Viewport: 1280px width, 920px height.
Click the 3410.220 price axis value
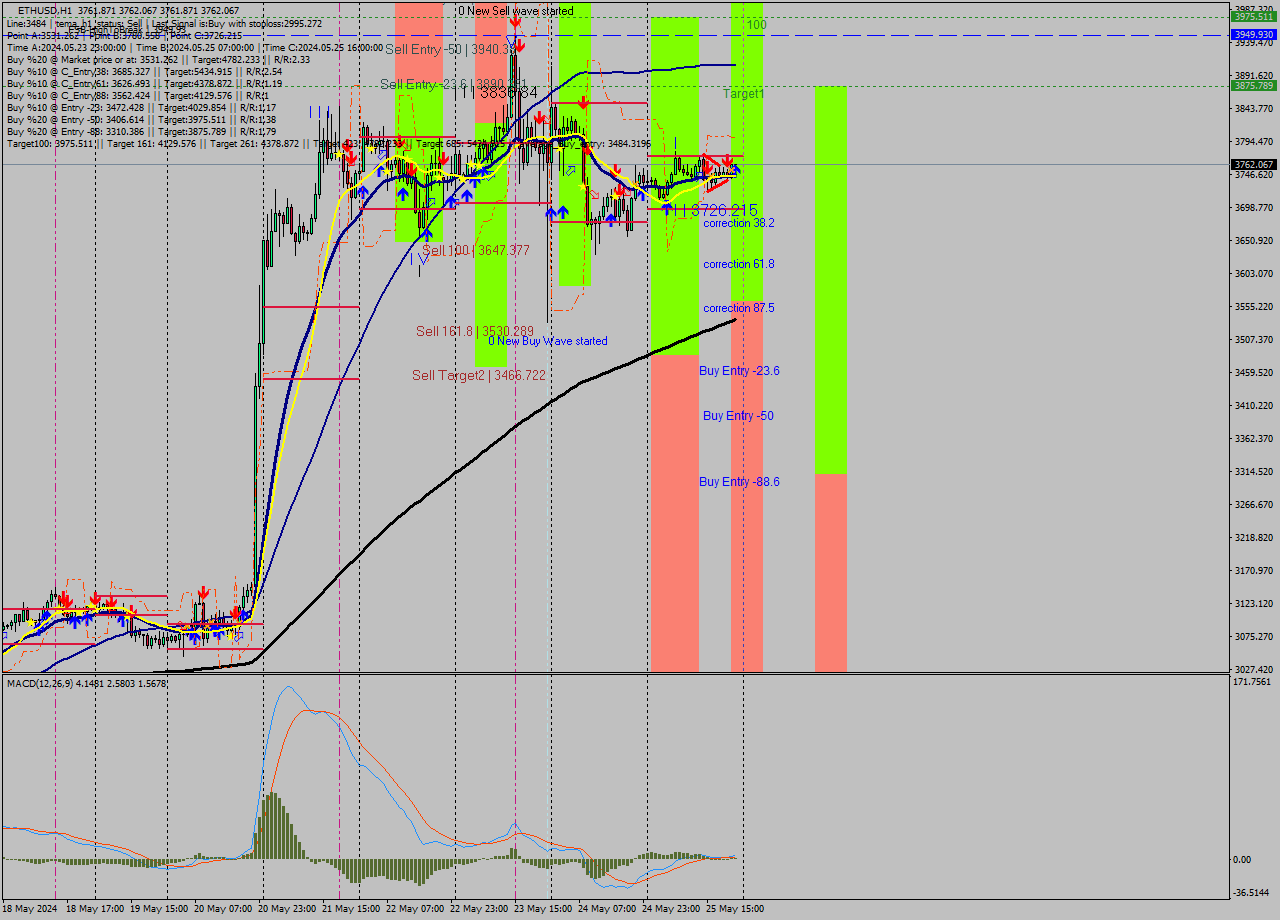[1254, 405]
